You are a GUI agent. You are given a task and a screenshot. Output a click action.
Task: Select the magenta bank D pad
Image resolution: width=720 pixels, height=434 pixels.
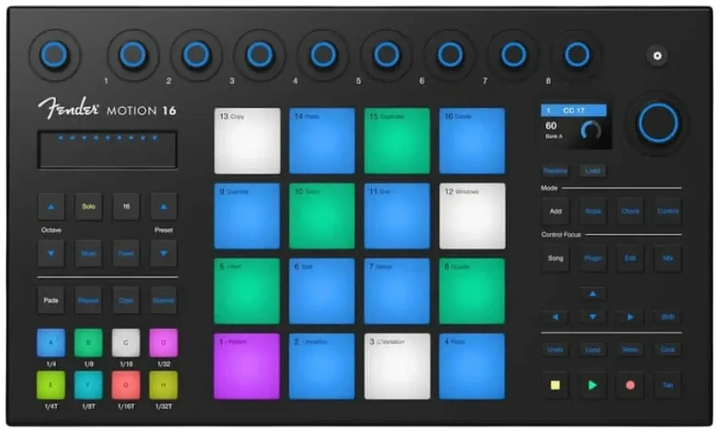163,343
